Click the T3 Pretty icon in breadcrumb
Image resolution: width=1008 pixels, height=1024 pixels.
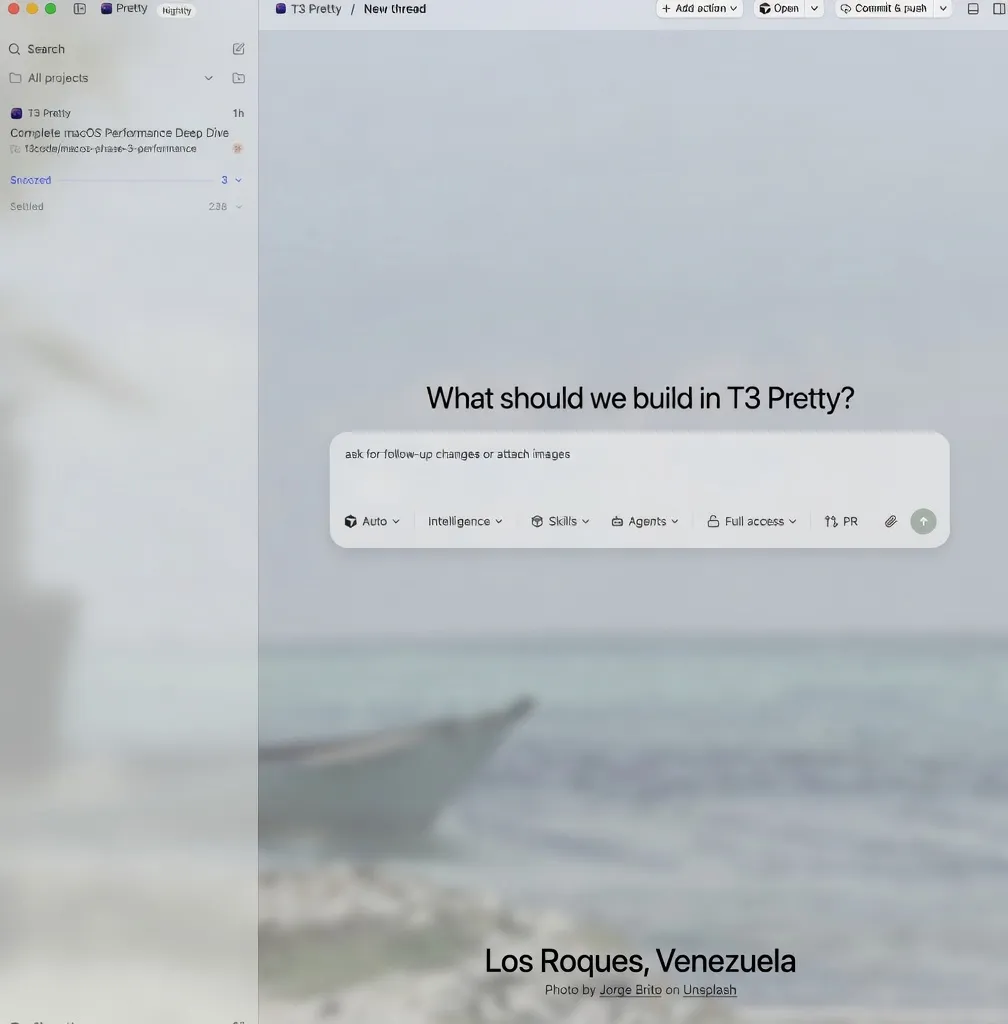281,8
